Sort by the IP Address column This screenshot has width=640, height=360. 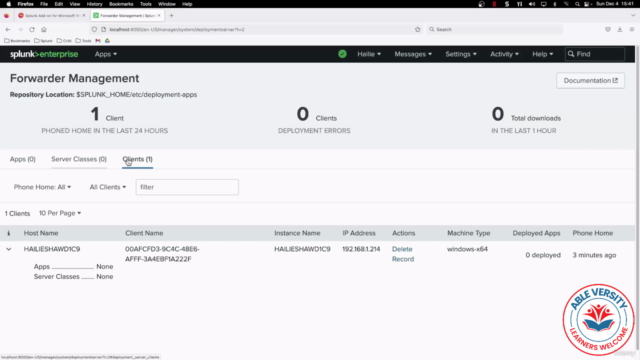pyautogui.click(x=359, y=233)
